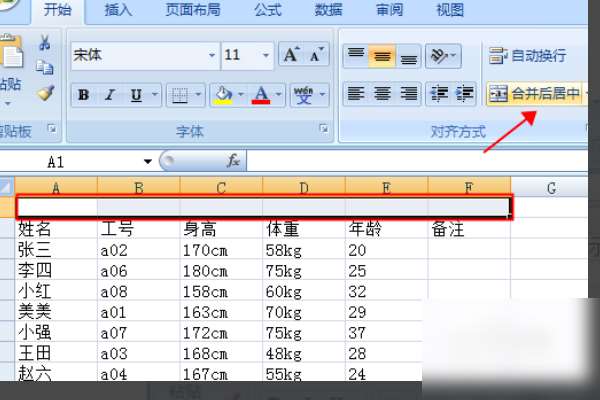Click the cell containing 158cm

(222, 291)
